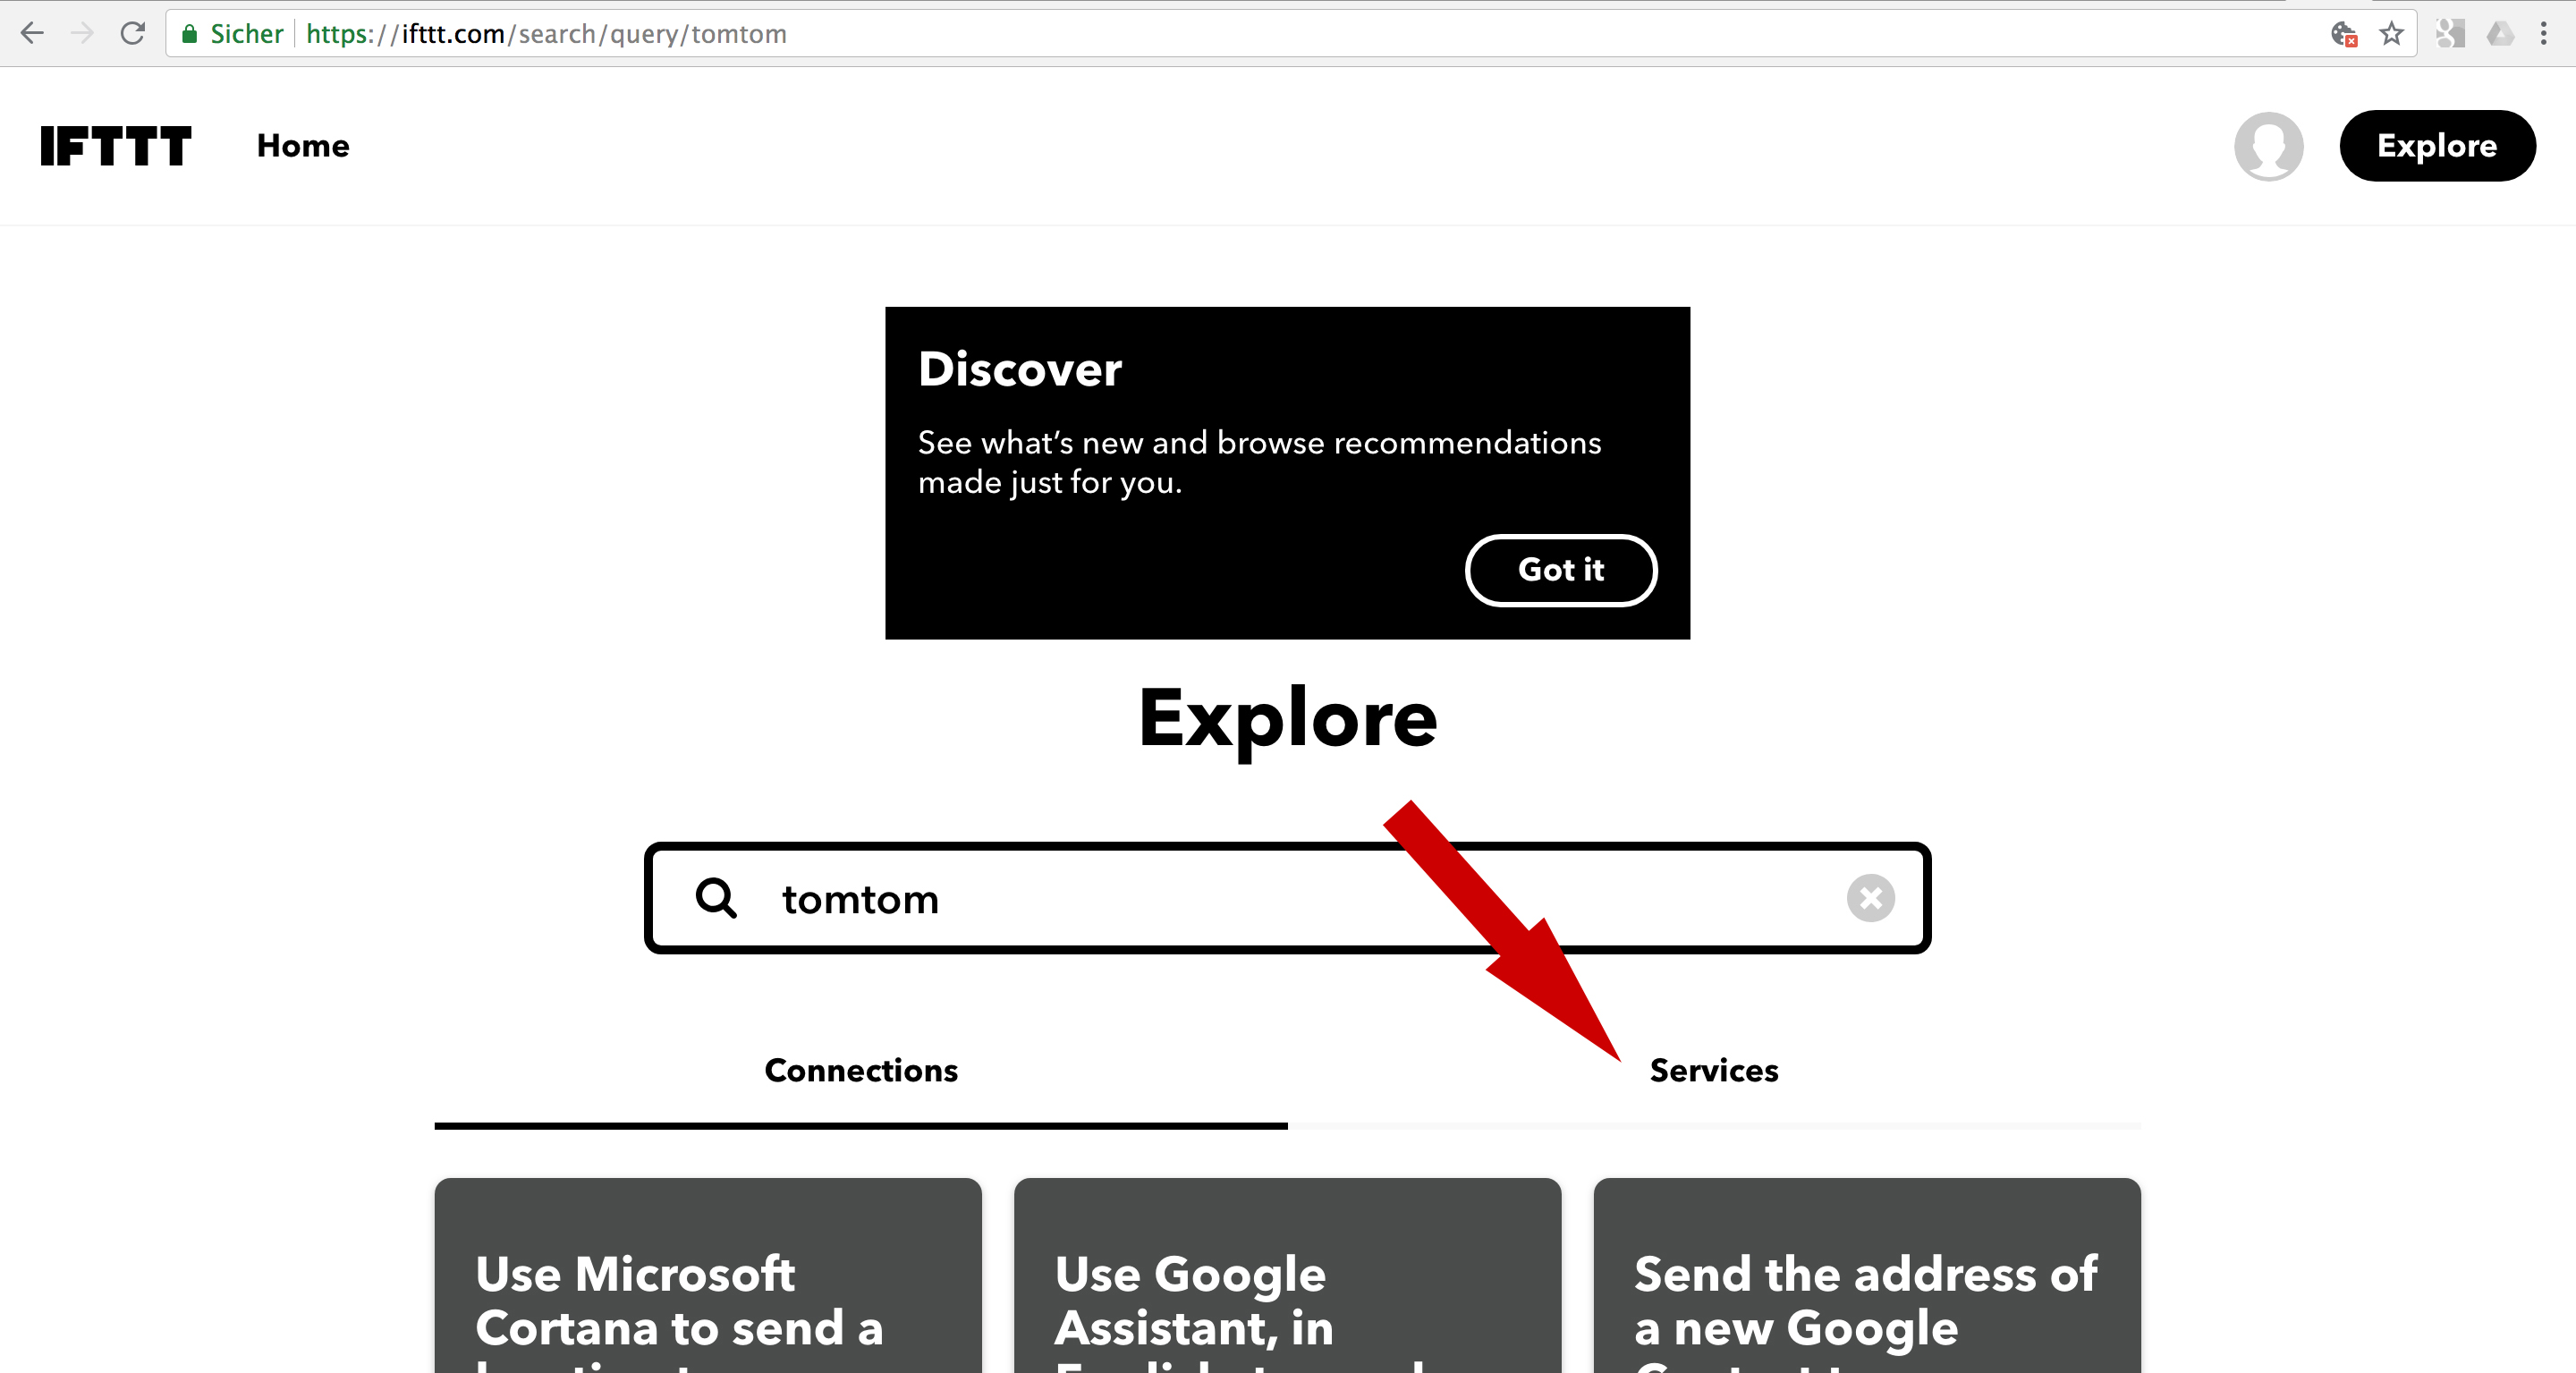Go to Home link
Screen dimensions: 2576x1373
303,146
